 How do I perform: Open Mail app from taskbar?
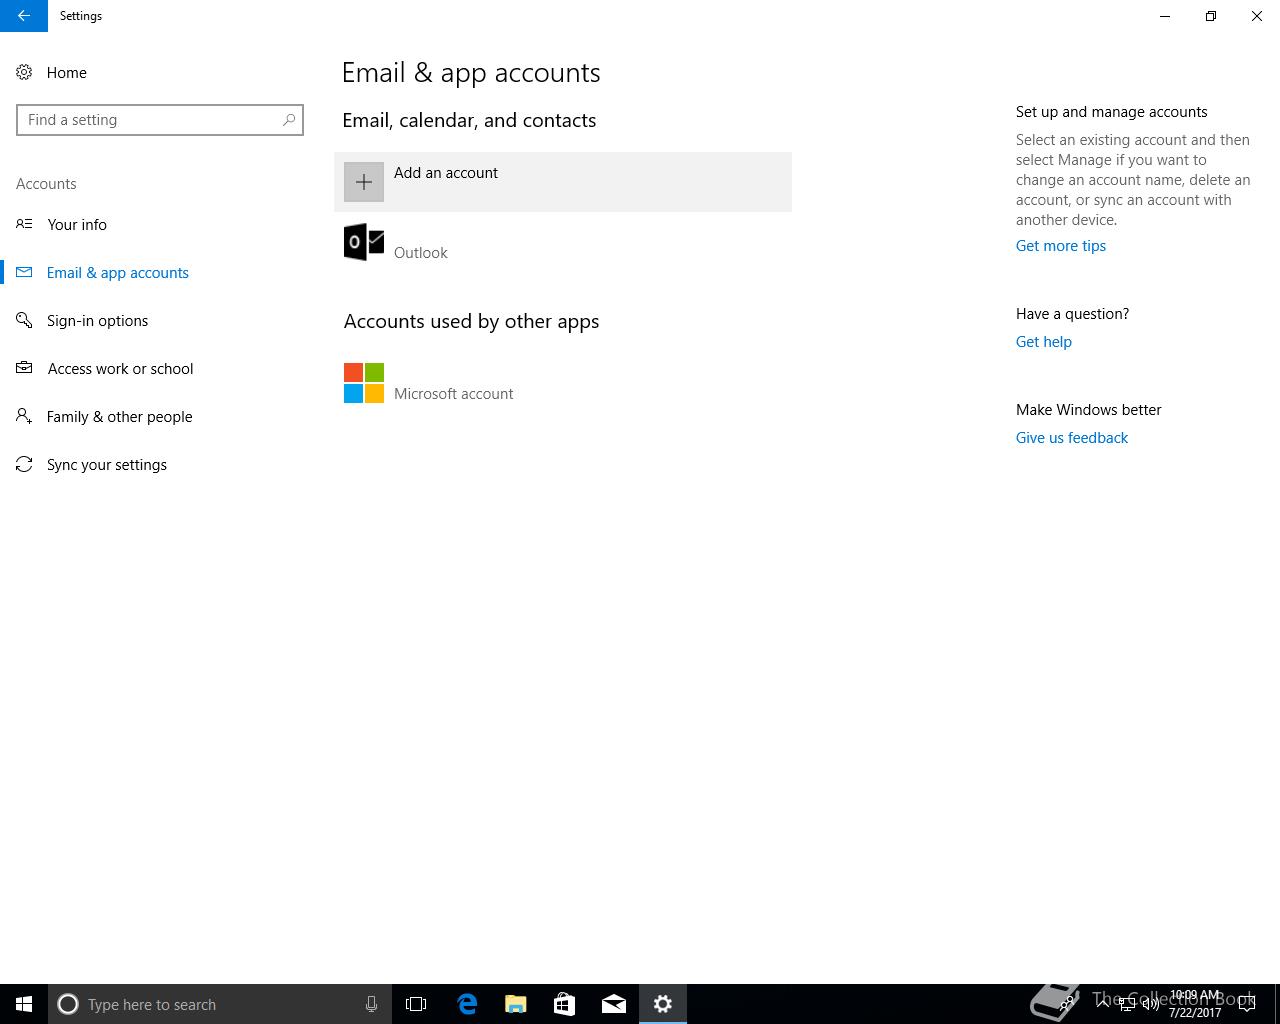(x=614, y=1004)
